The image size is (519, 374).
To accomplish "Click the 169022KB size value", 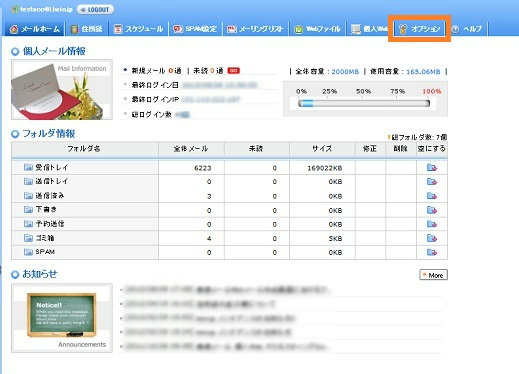I will pos(325,168).
